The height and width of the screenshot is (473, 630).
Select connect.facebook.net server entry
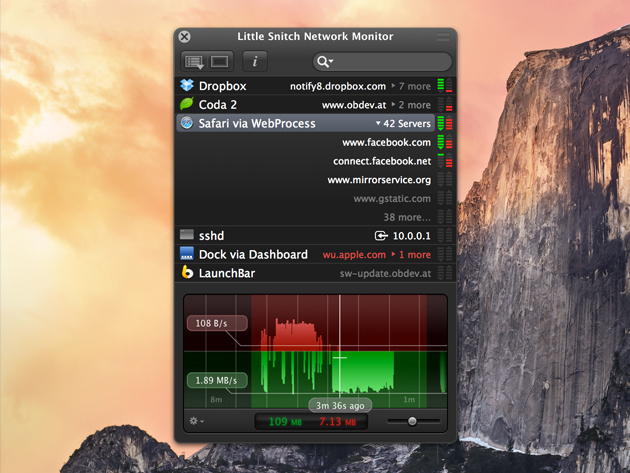click(382, 161)
